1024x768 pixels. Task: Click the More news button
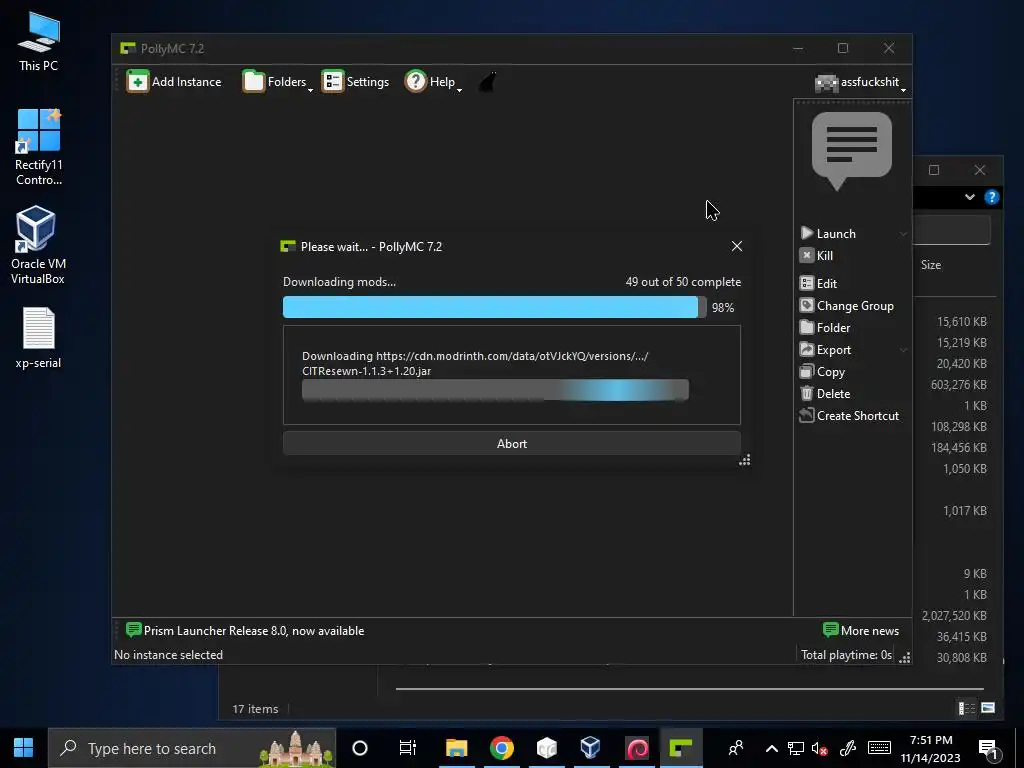tap(861, 631)
